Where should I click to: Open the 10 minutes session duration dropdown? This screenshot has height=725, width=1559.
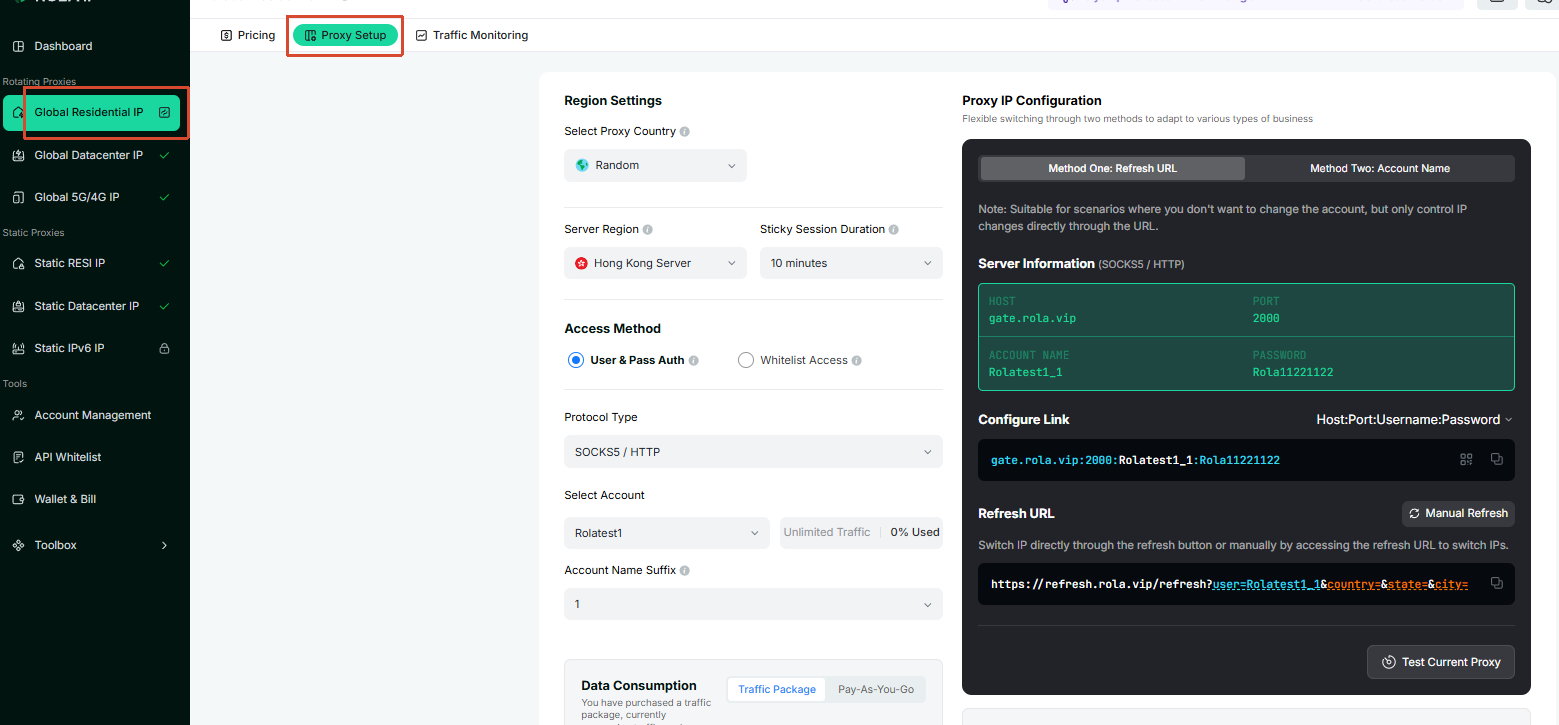click(851, 263)
